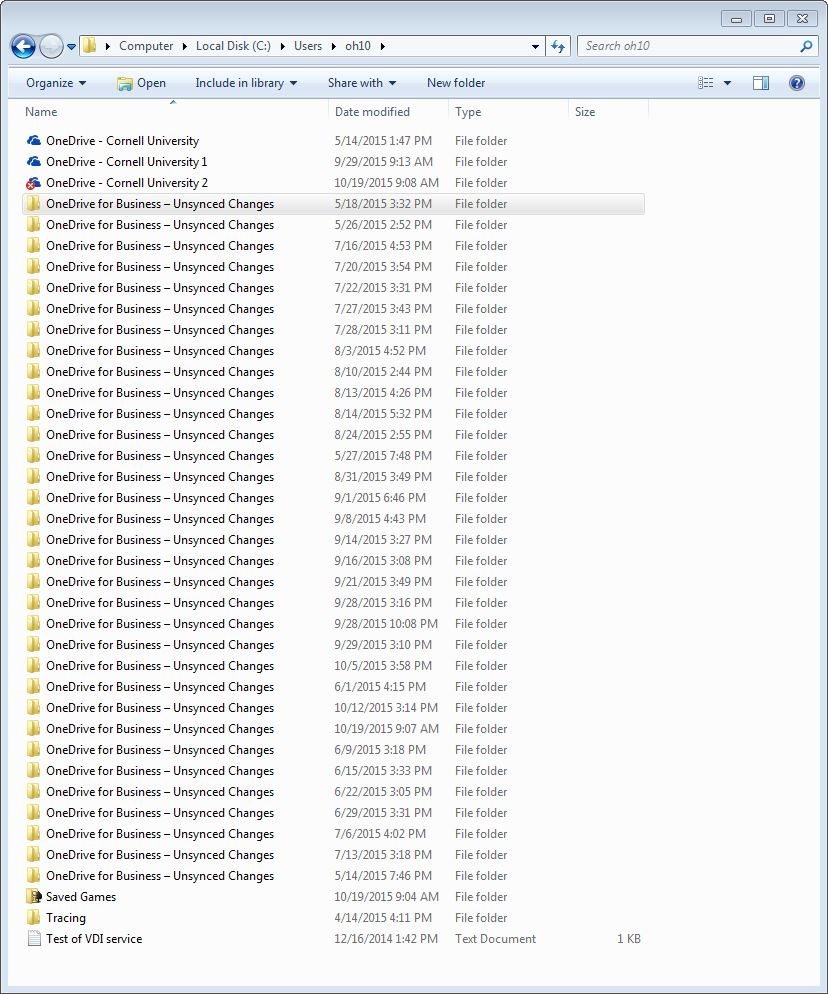Click the date 8/31/2015 3:49 PM
The image size is (828, 994).
(383, 476)
